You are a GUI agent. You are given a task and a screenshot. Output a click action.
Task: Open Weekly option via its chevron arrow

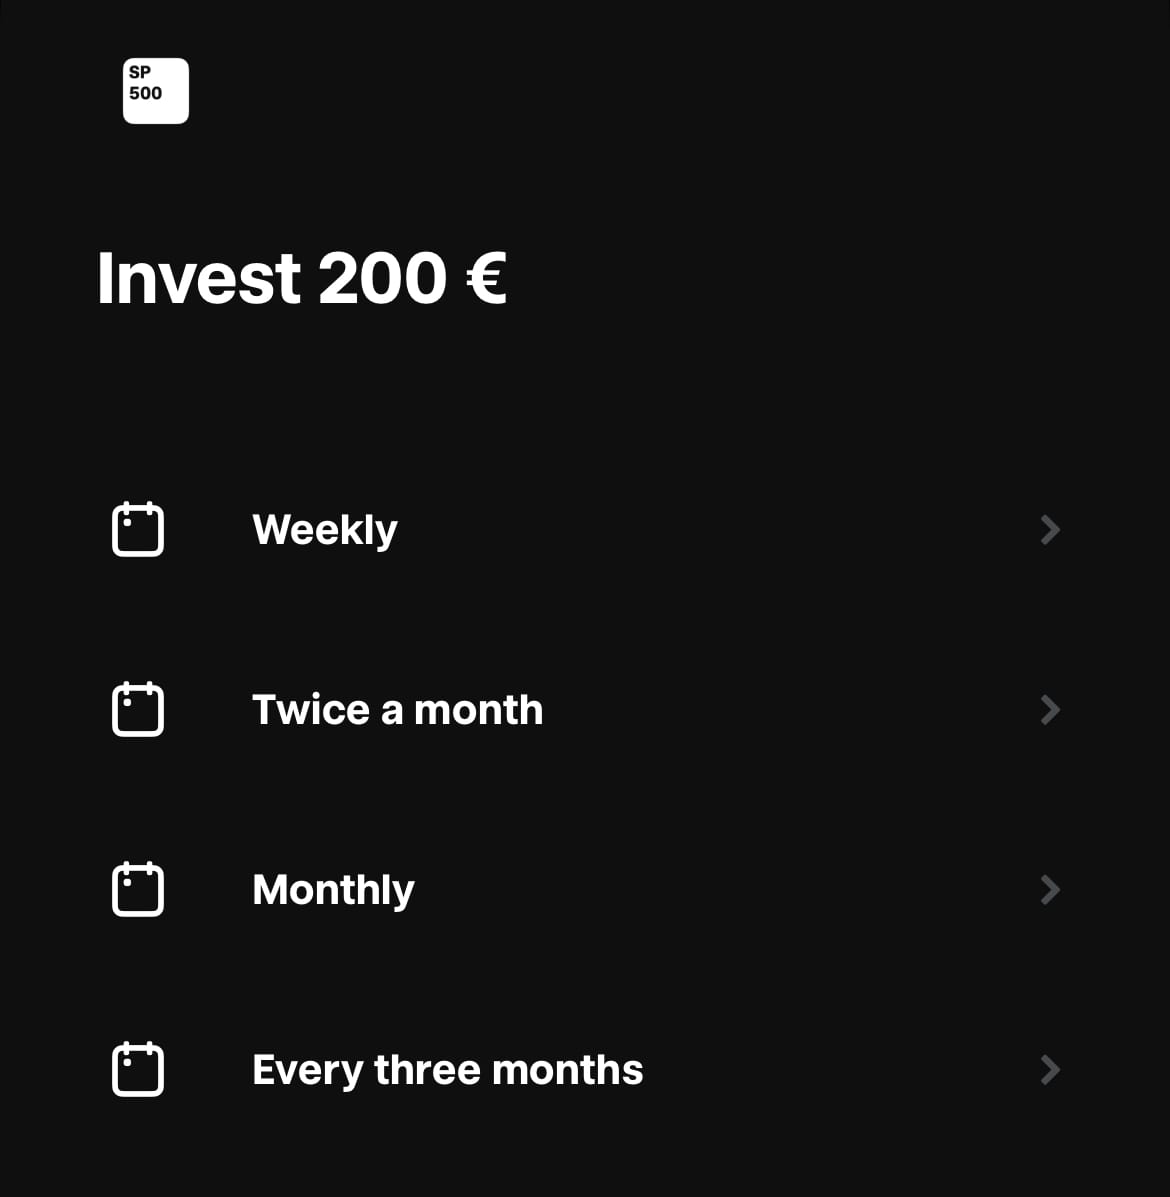[1050, 530]
